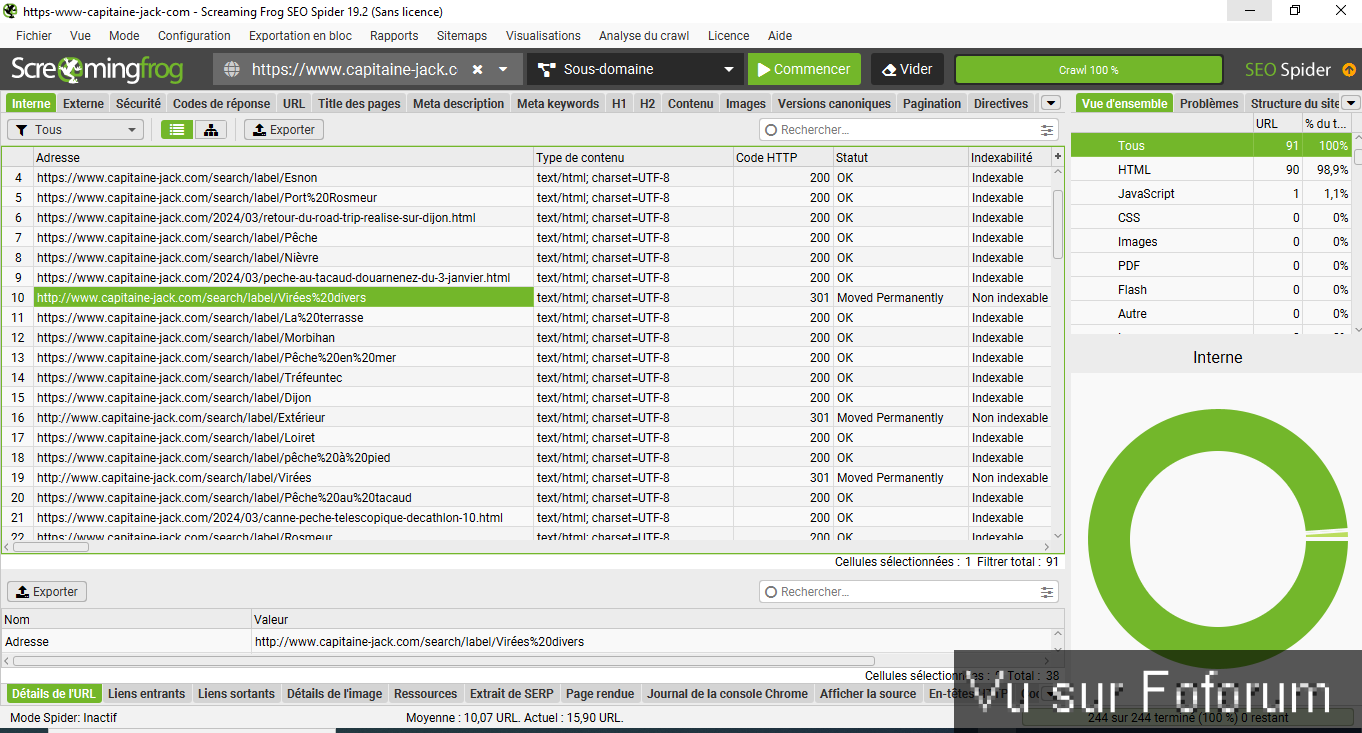The image size is (1362, 733).
Task: Select JavaScript row in overview panel
Action: point(1212,193)
